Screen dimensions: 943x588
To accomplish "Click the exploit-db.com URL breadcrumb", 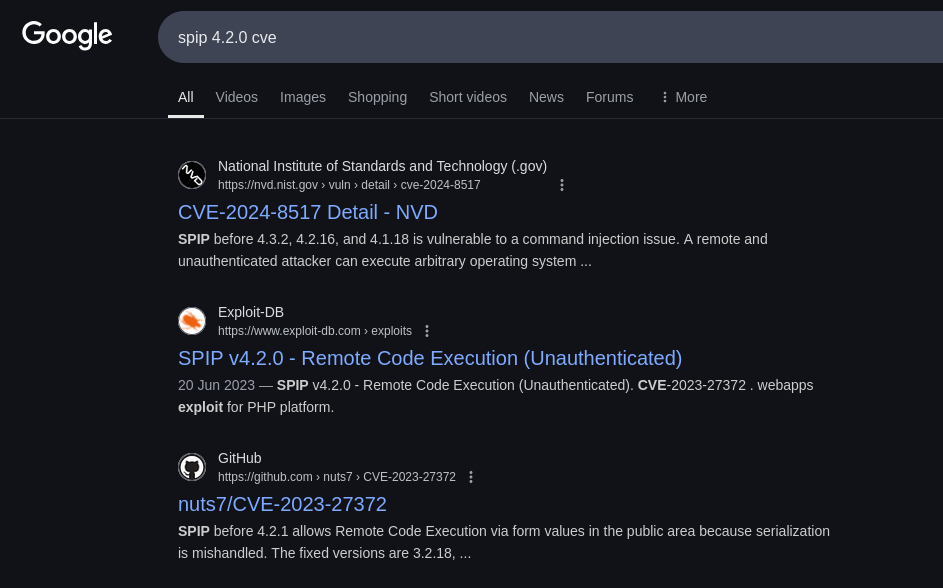I will [x=315, y=331].
